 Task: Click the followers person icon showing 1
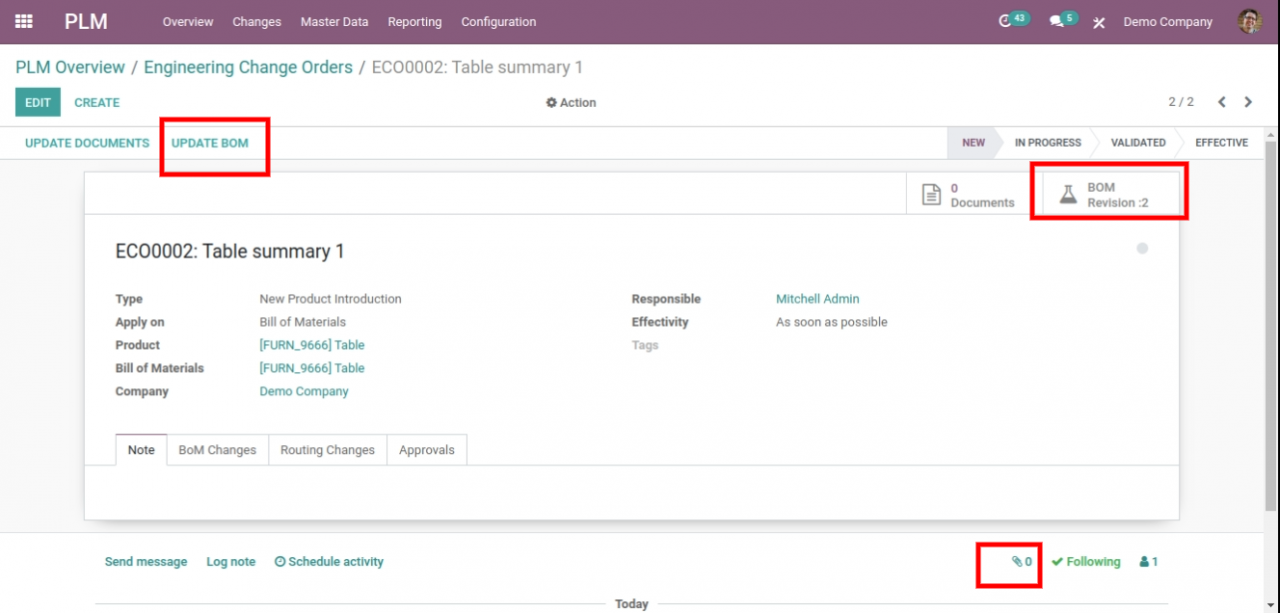point(1146,561)
